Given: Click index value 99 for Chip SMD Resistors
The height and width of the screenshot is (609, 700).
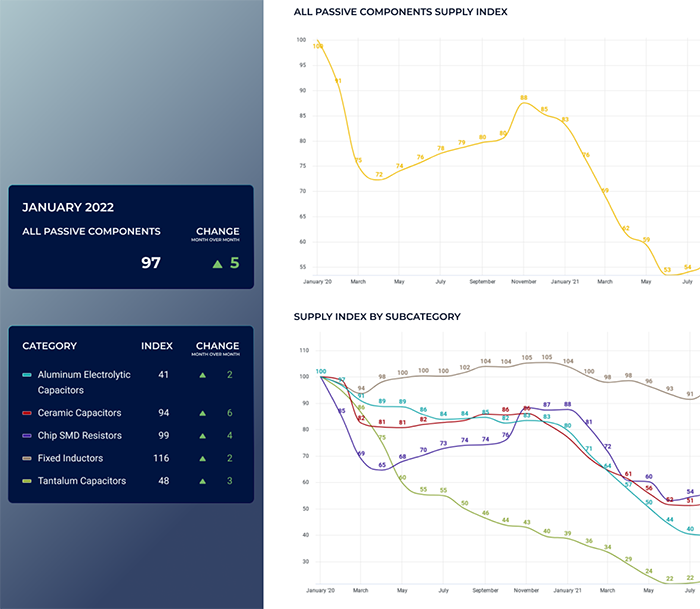Looking at the screenshot, I should point(163,436).
